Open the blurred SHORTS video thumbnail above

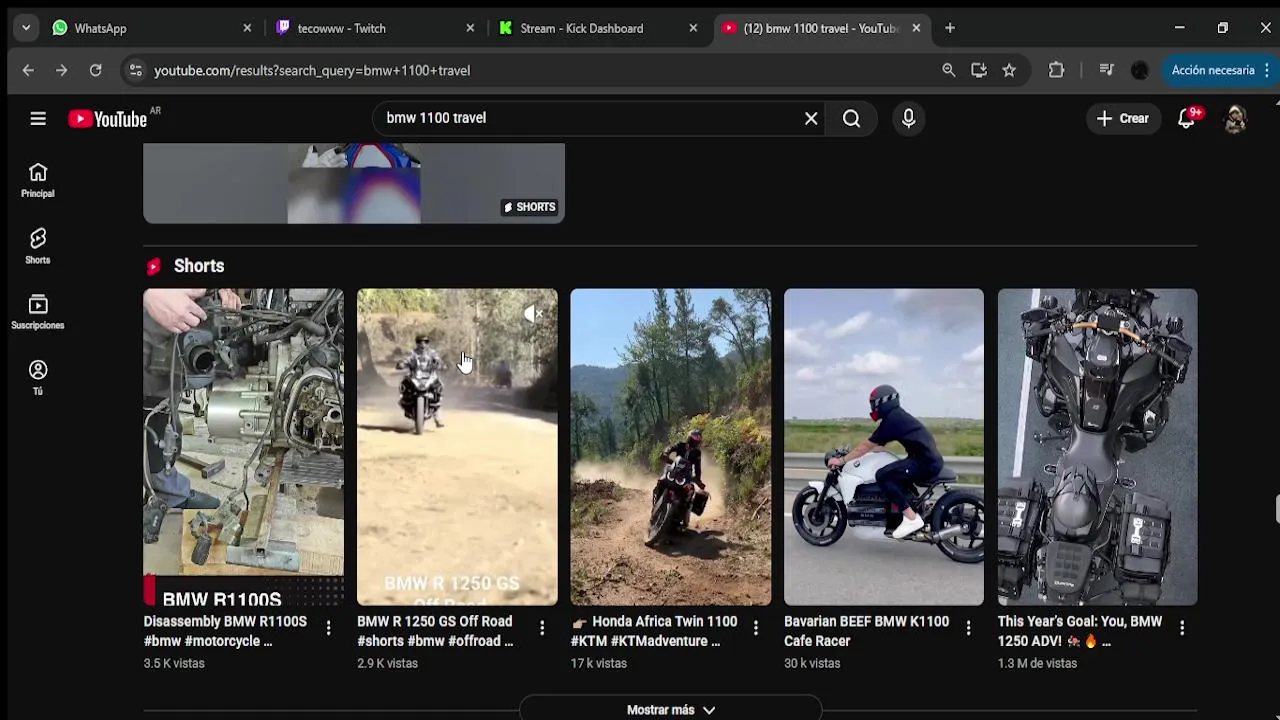tap(354, 183)
